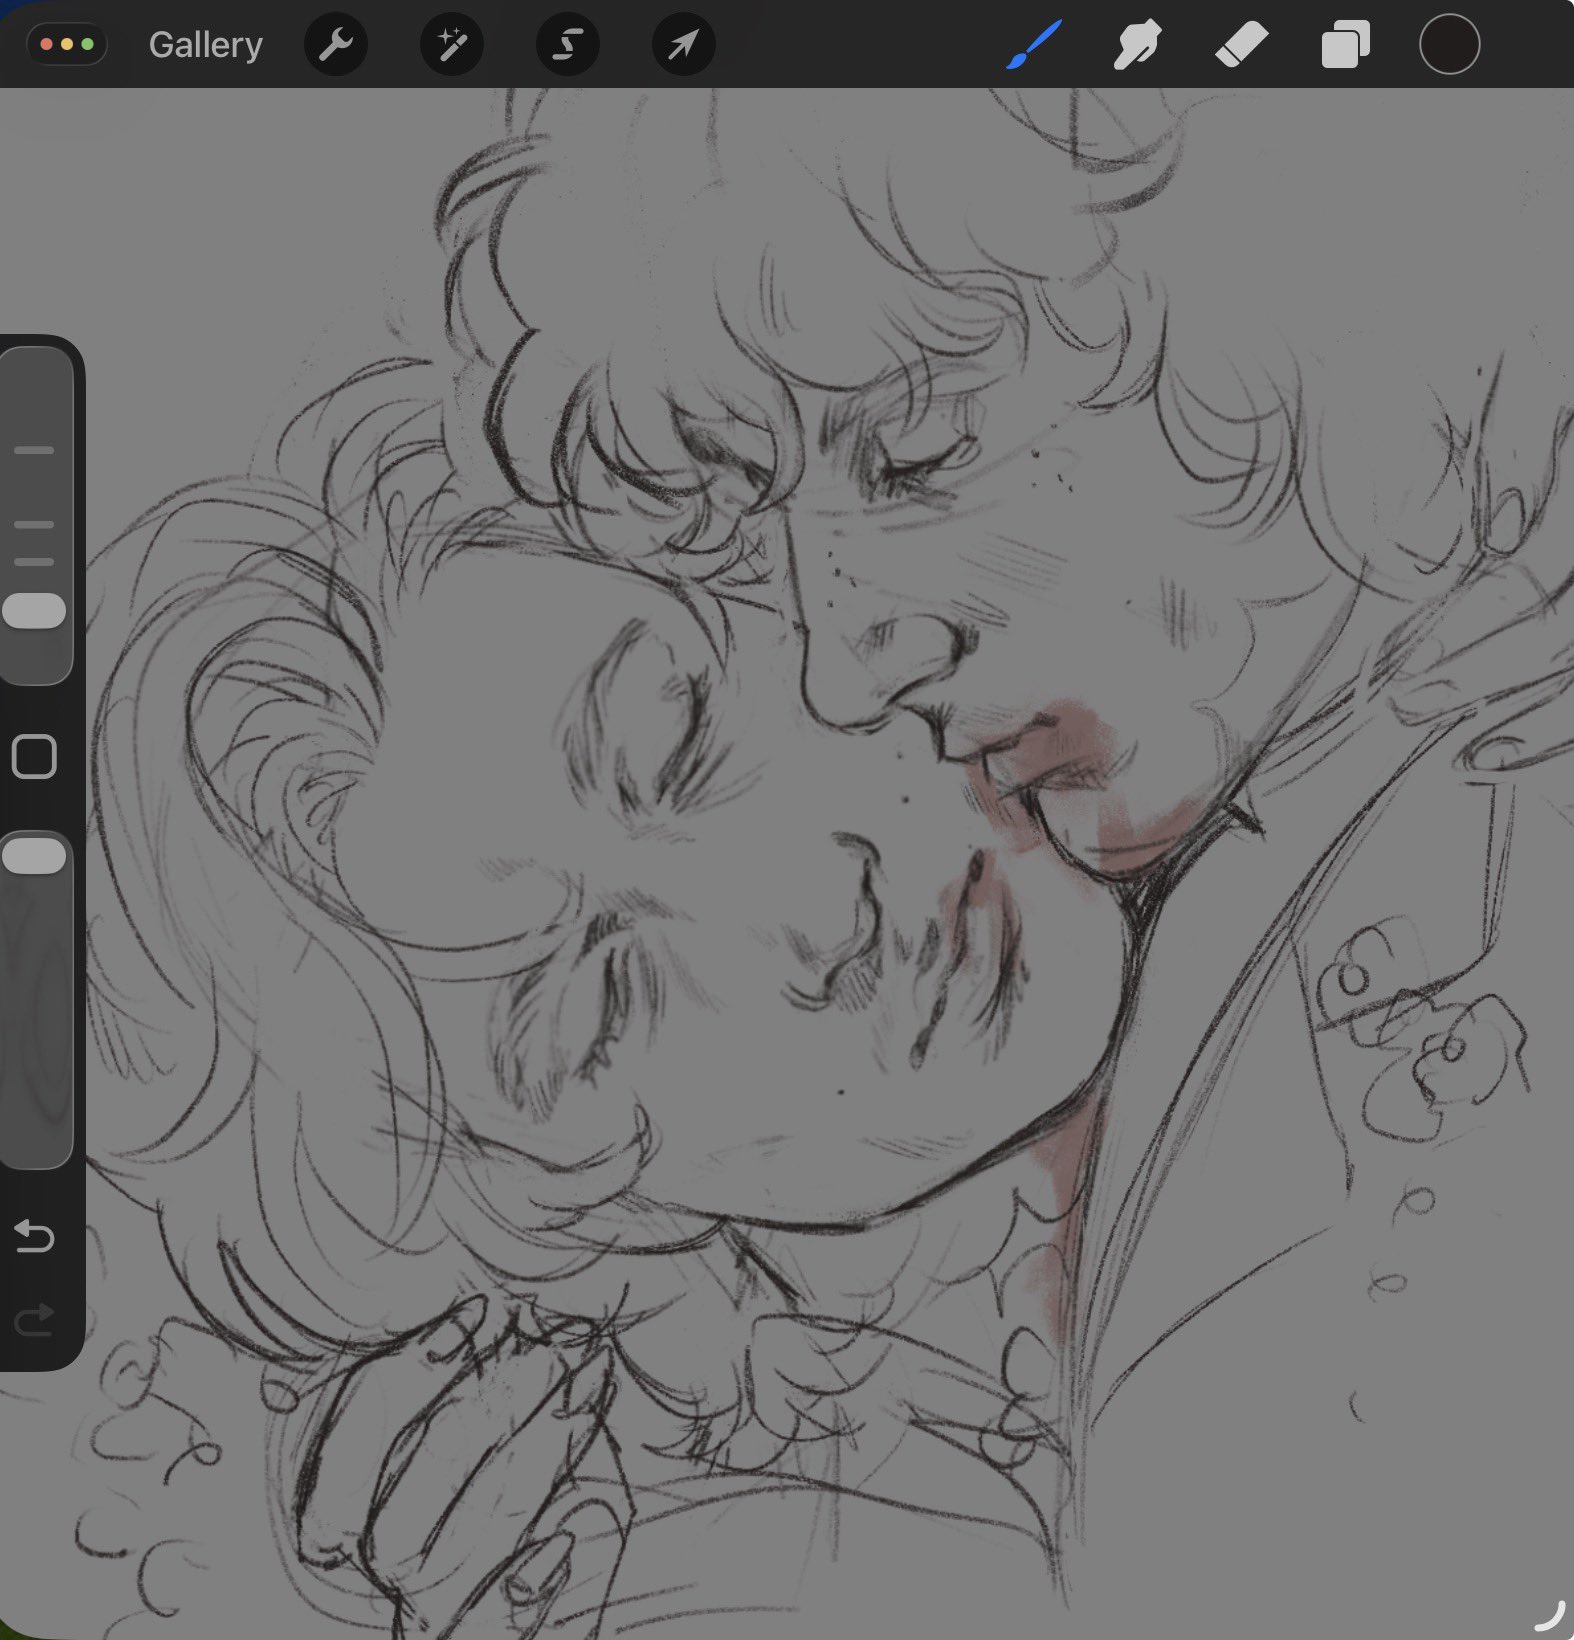Select the blue Brush tool
This screenshot has width=1574, height=1640.
click(x=1033, y=46)
